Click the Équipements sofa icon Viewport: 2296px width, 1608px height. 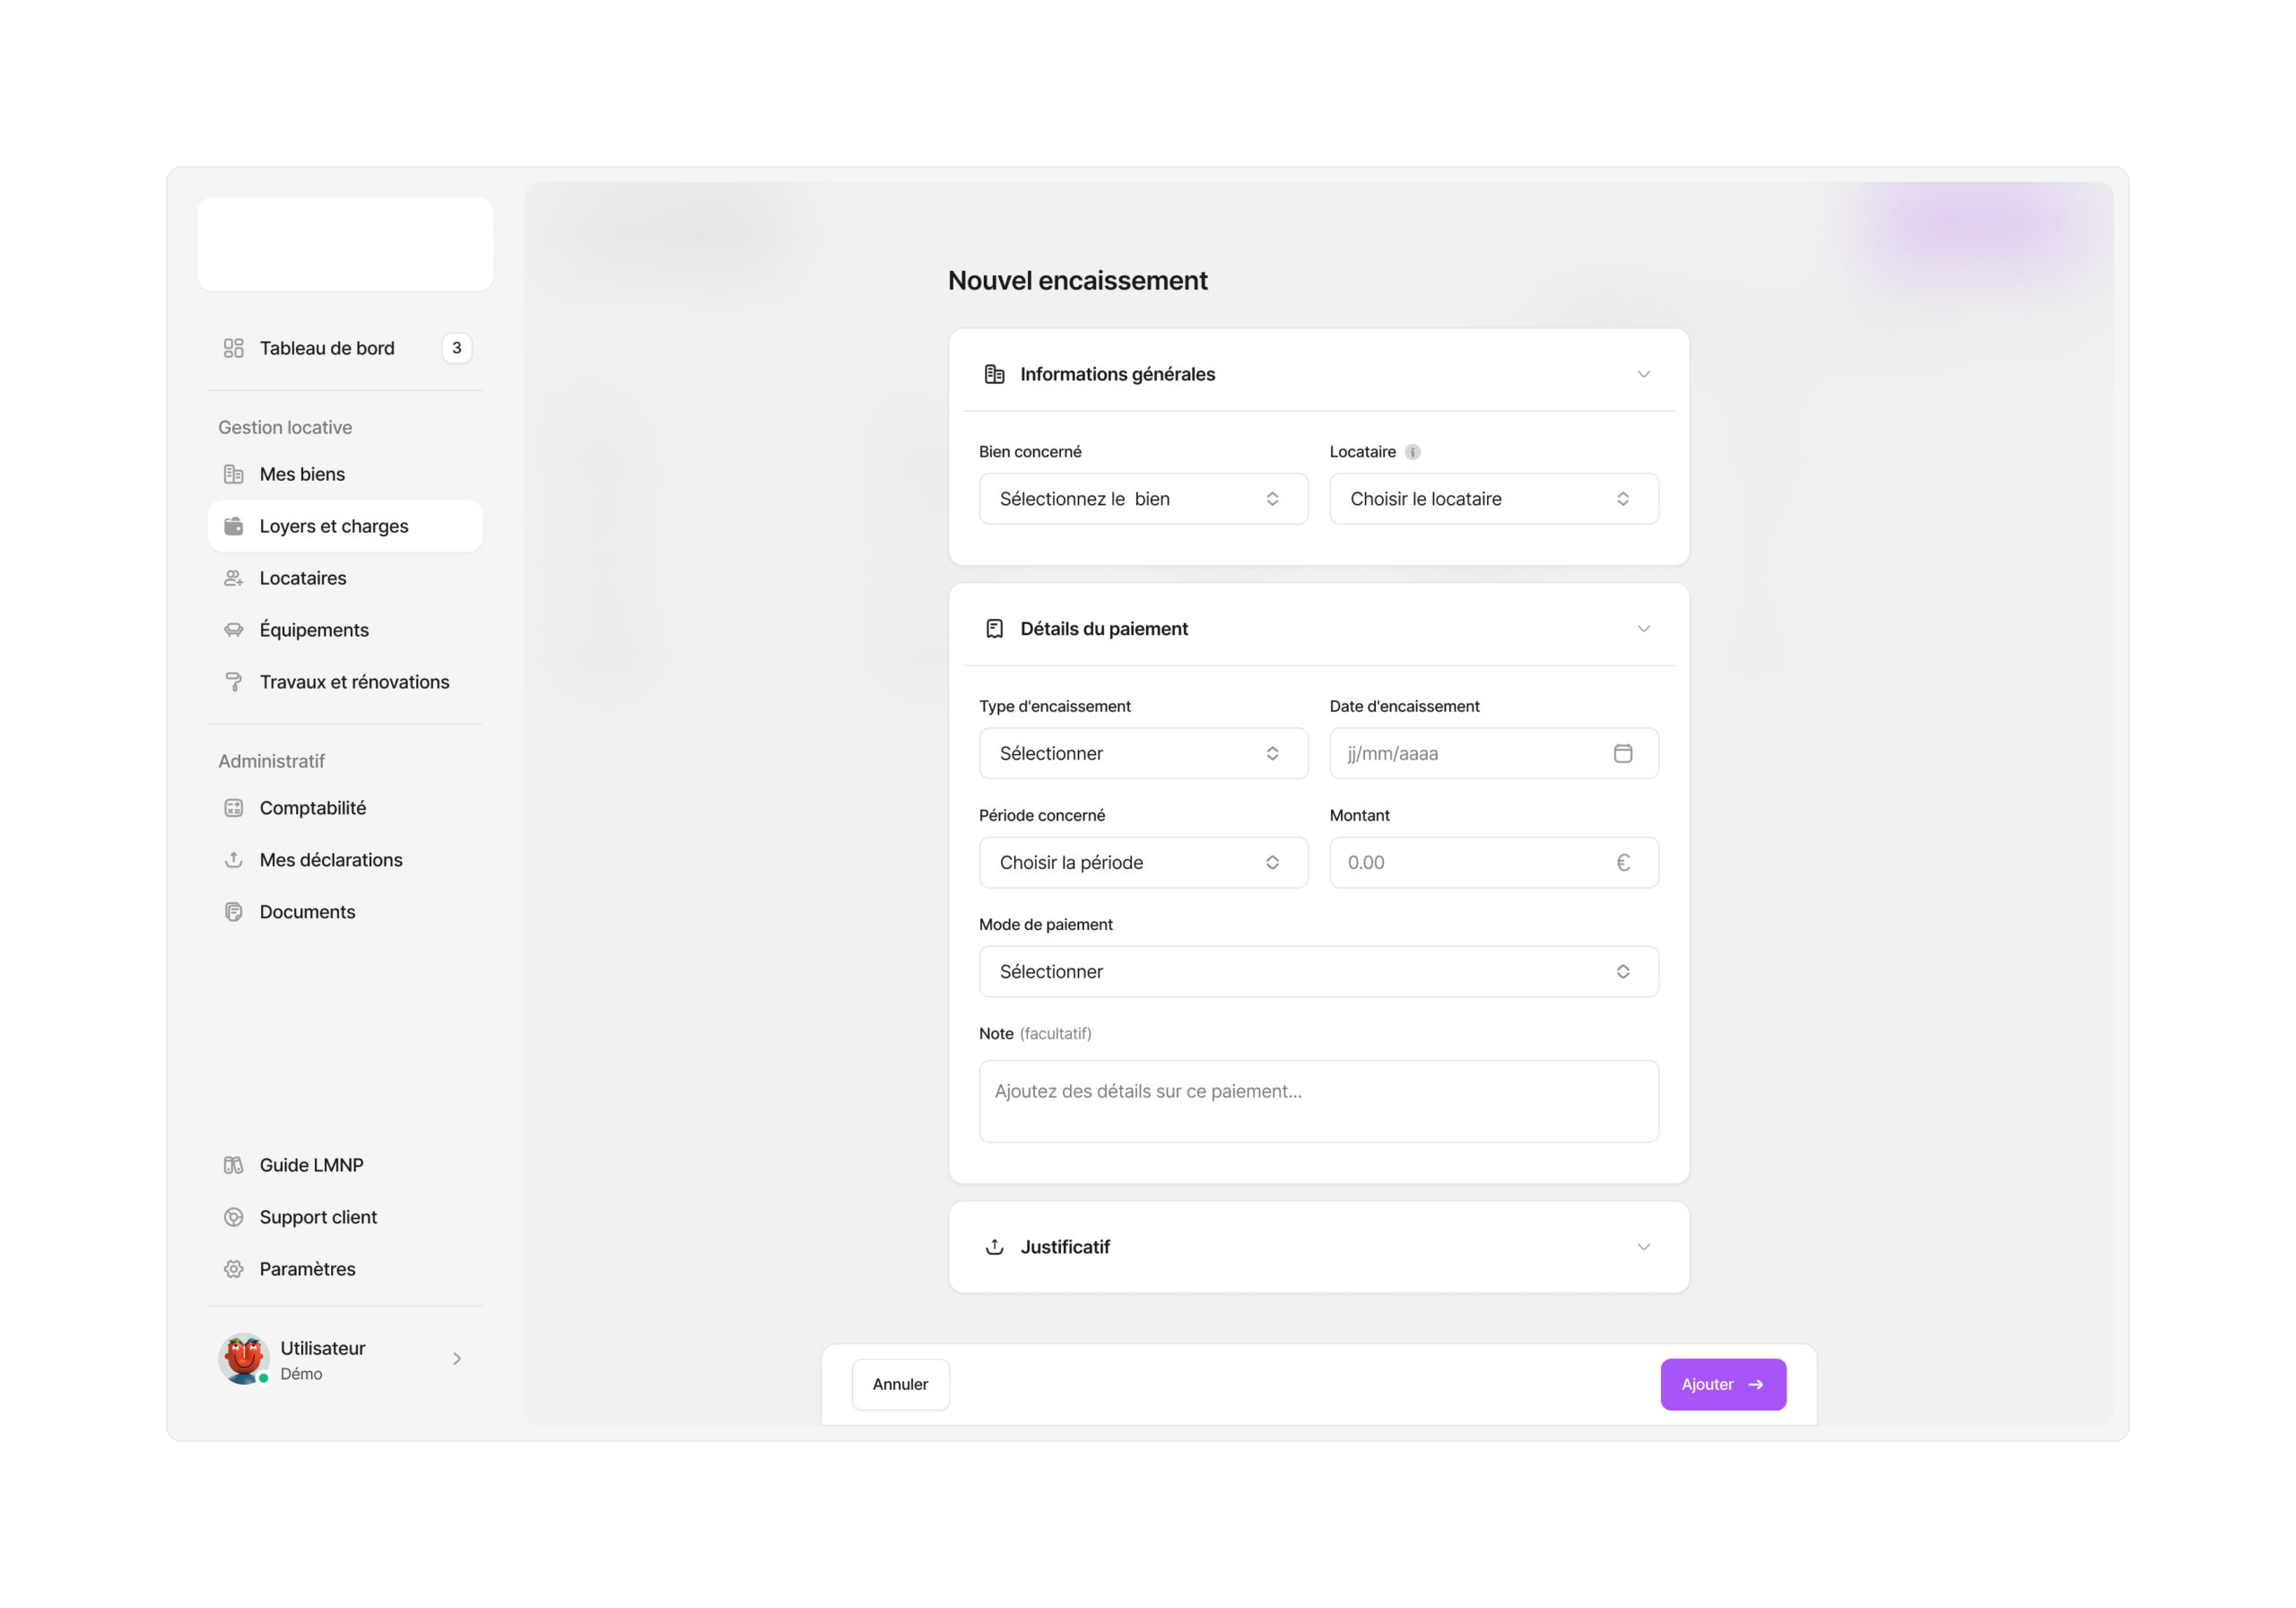tap(233, 630)
